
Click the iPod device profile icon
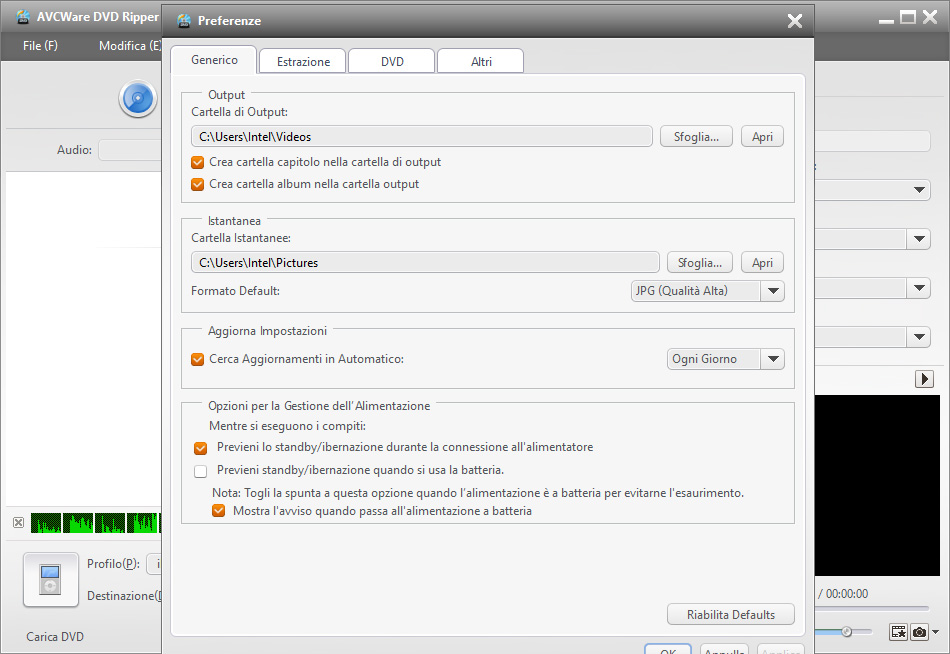coord(50,580)
